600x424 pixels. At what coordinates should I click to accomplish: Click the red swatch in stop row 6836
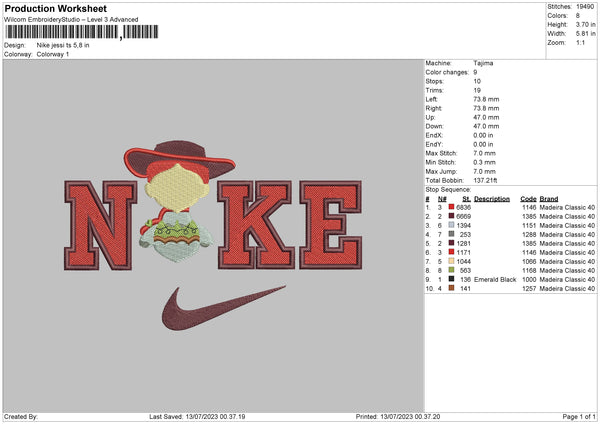[x=451, y=207]
